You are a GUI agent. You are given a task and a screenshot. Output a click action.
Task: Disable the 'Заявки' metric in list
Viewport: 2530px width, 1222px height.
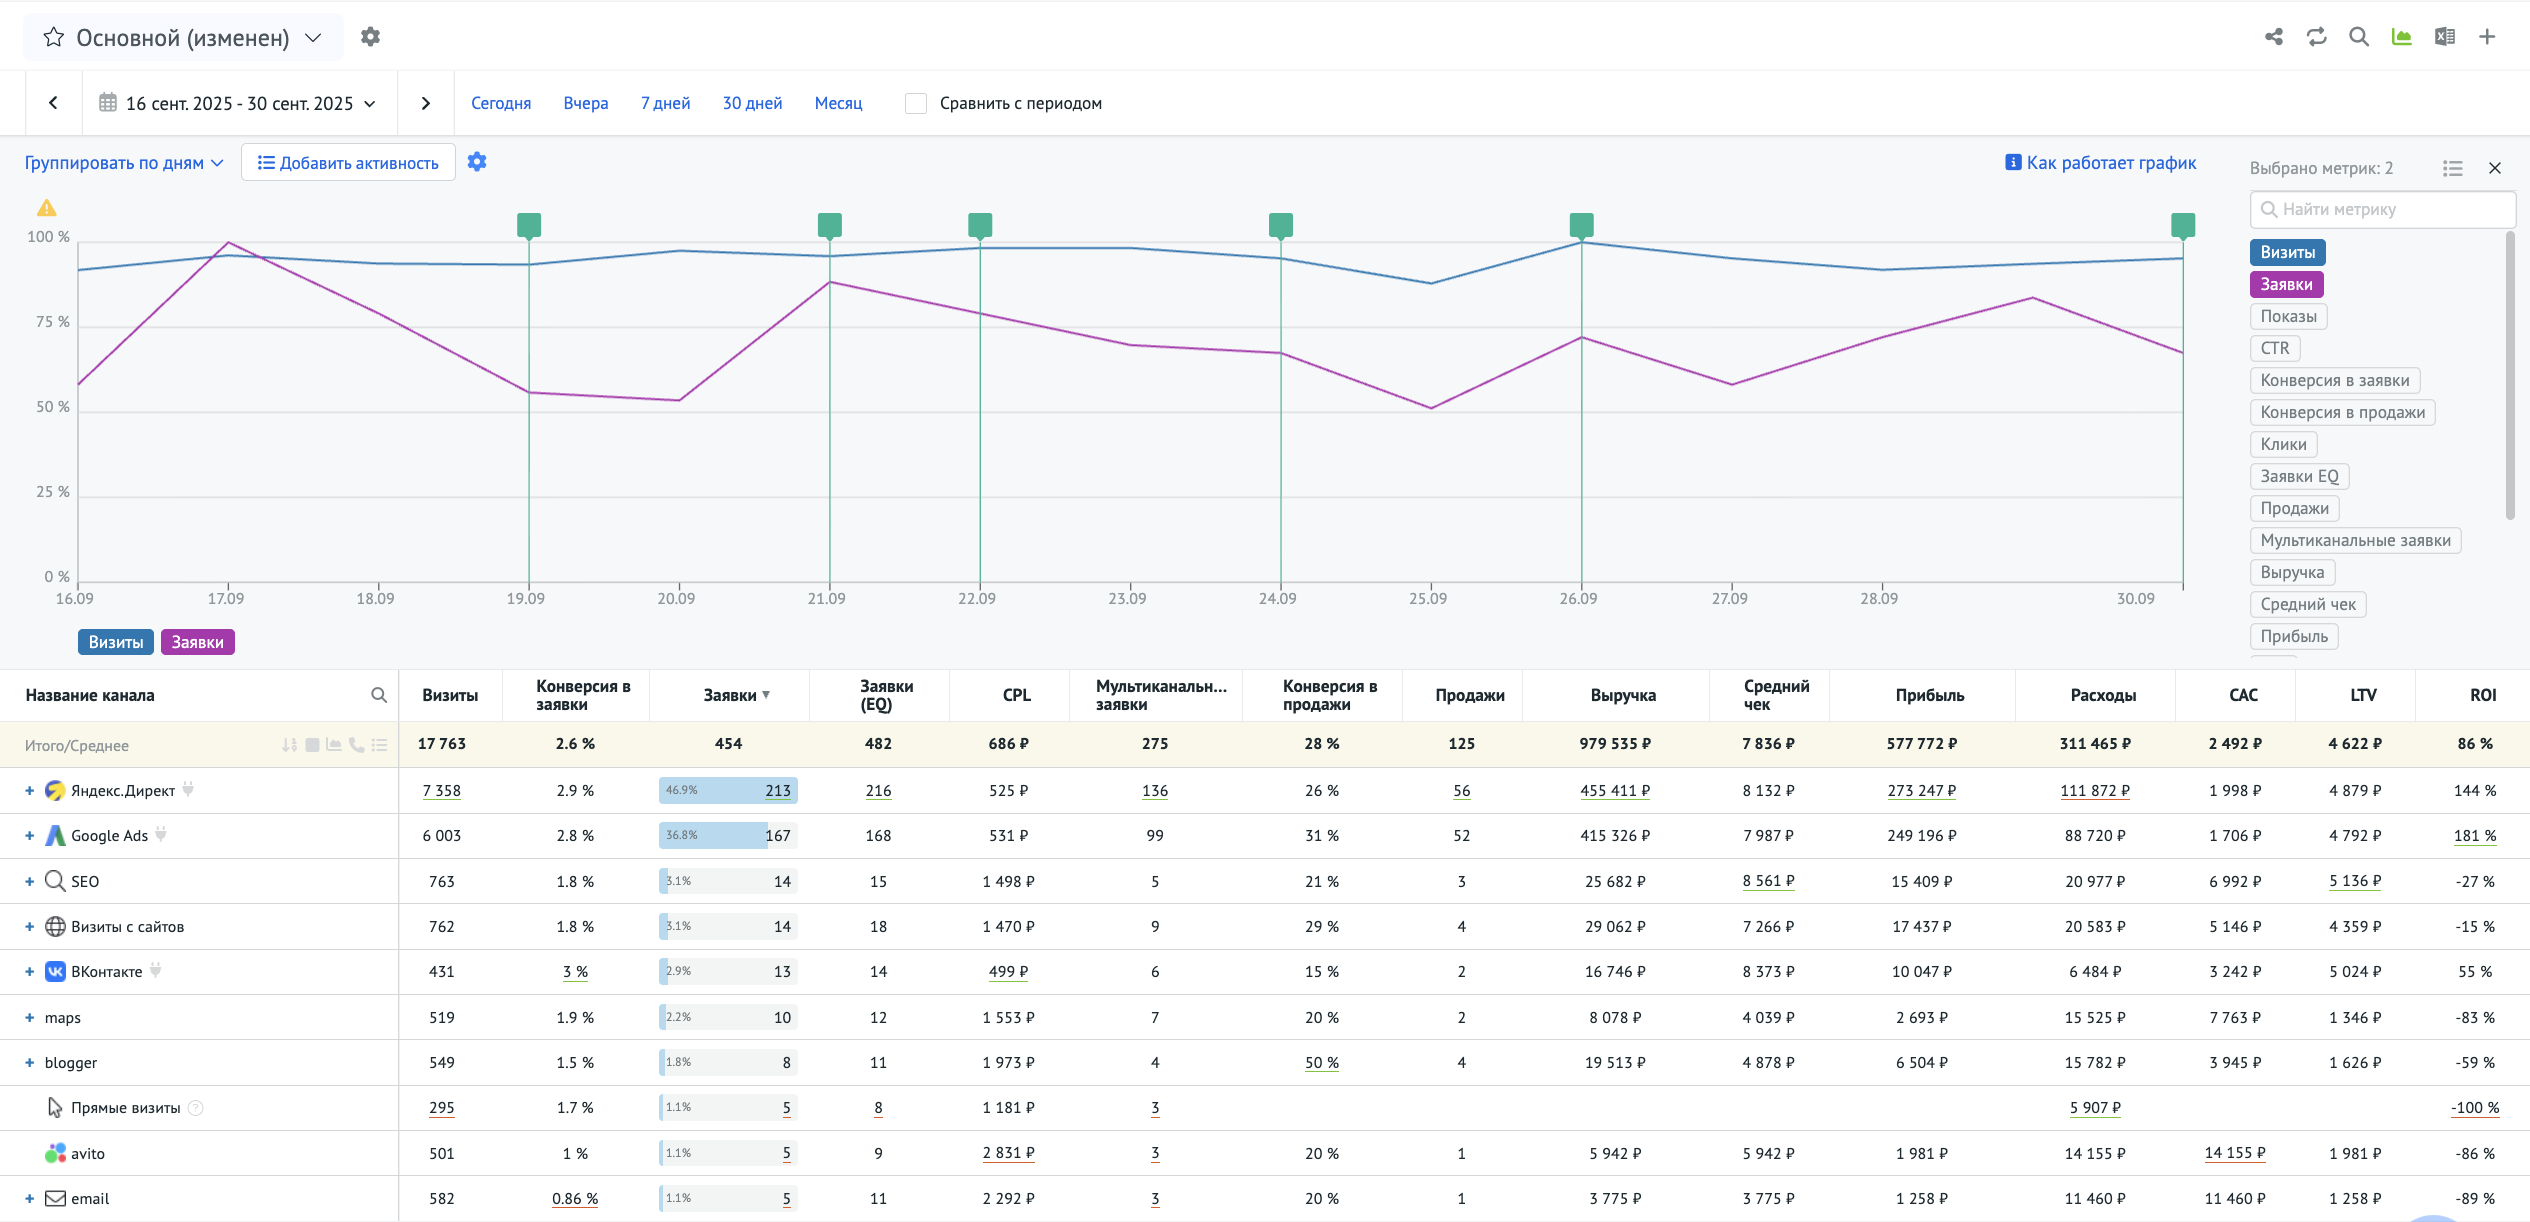coord(2286,284)
